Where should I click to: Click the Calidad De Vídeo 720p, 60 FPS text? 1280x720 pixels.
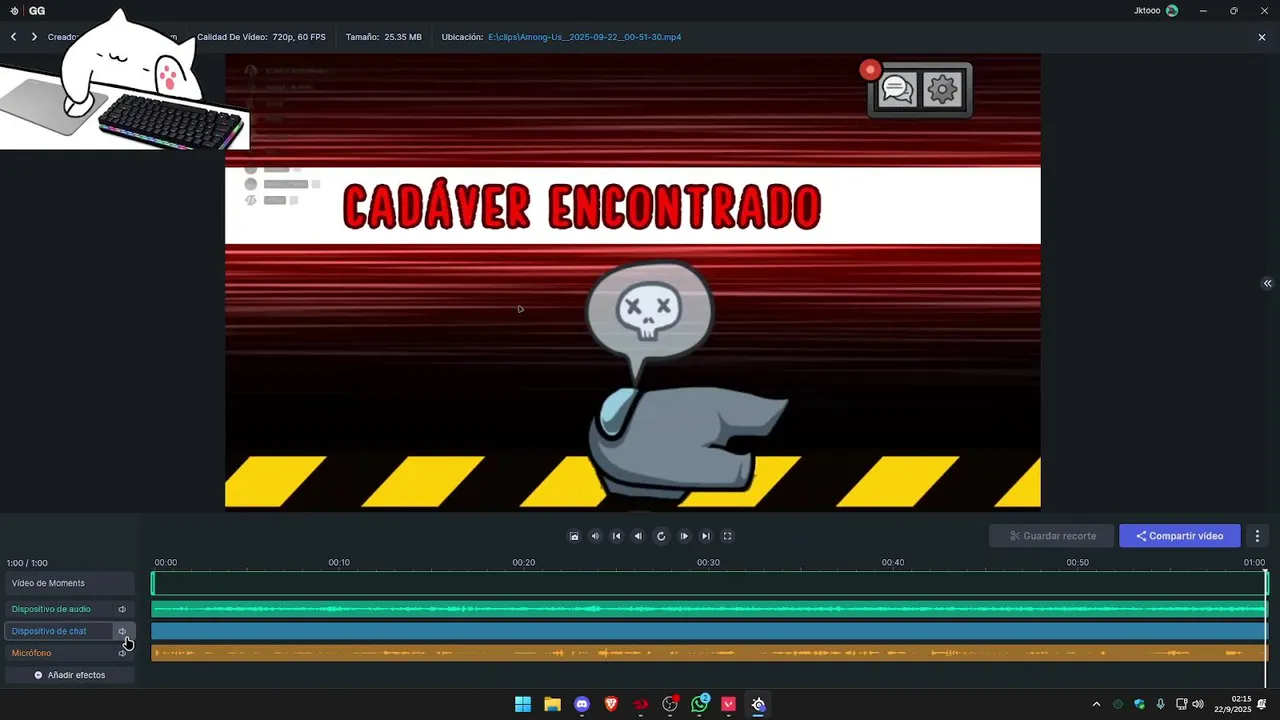point(261,37)
